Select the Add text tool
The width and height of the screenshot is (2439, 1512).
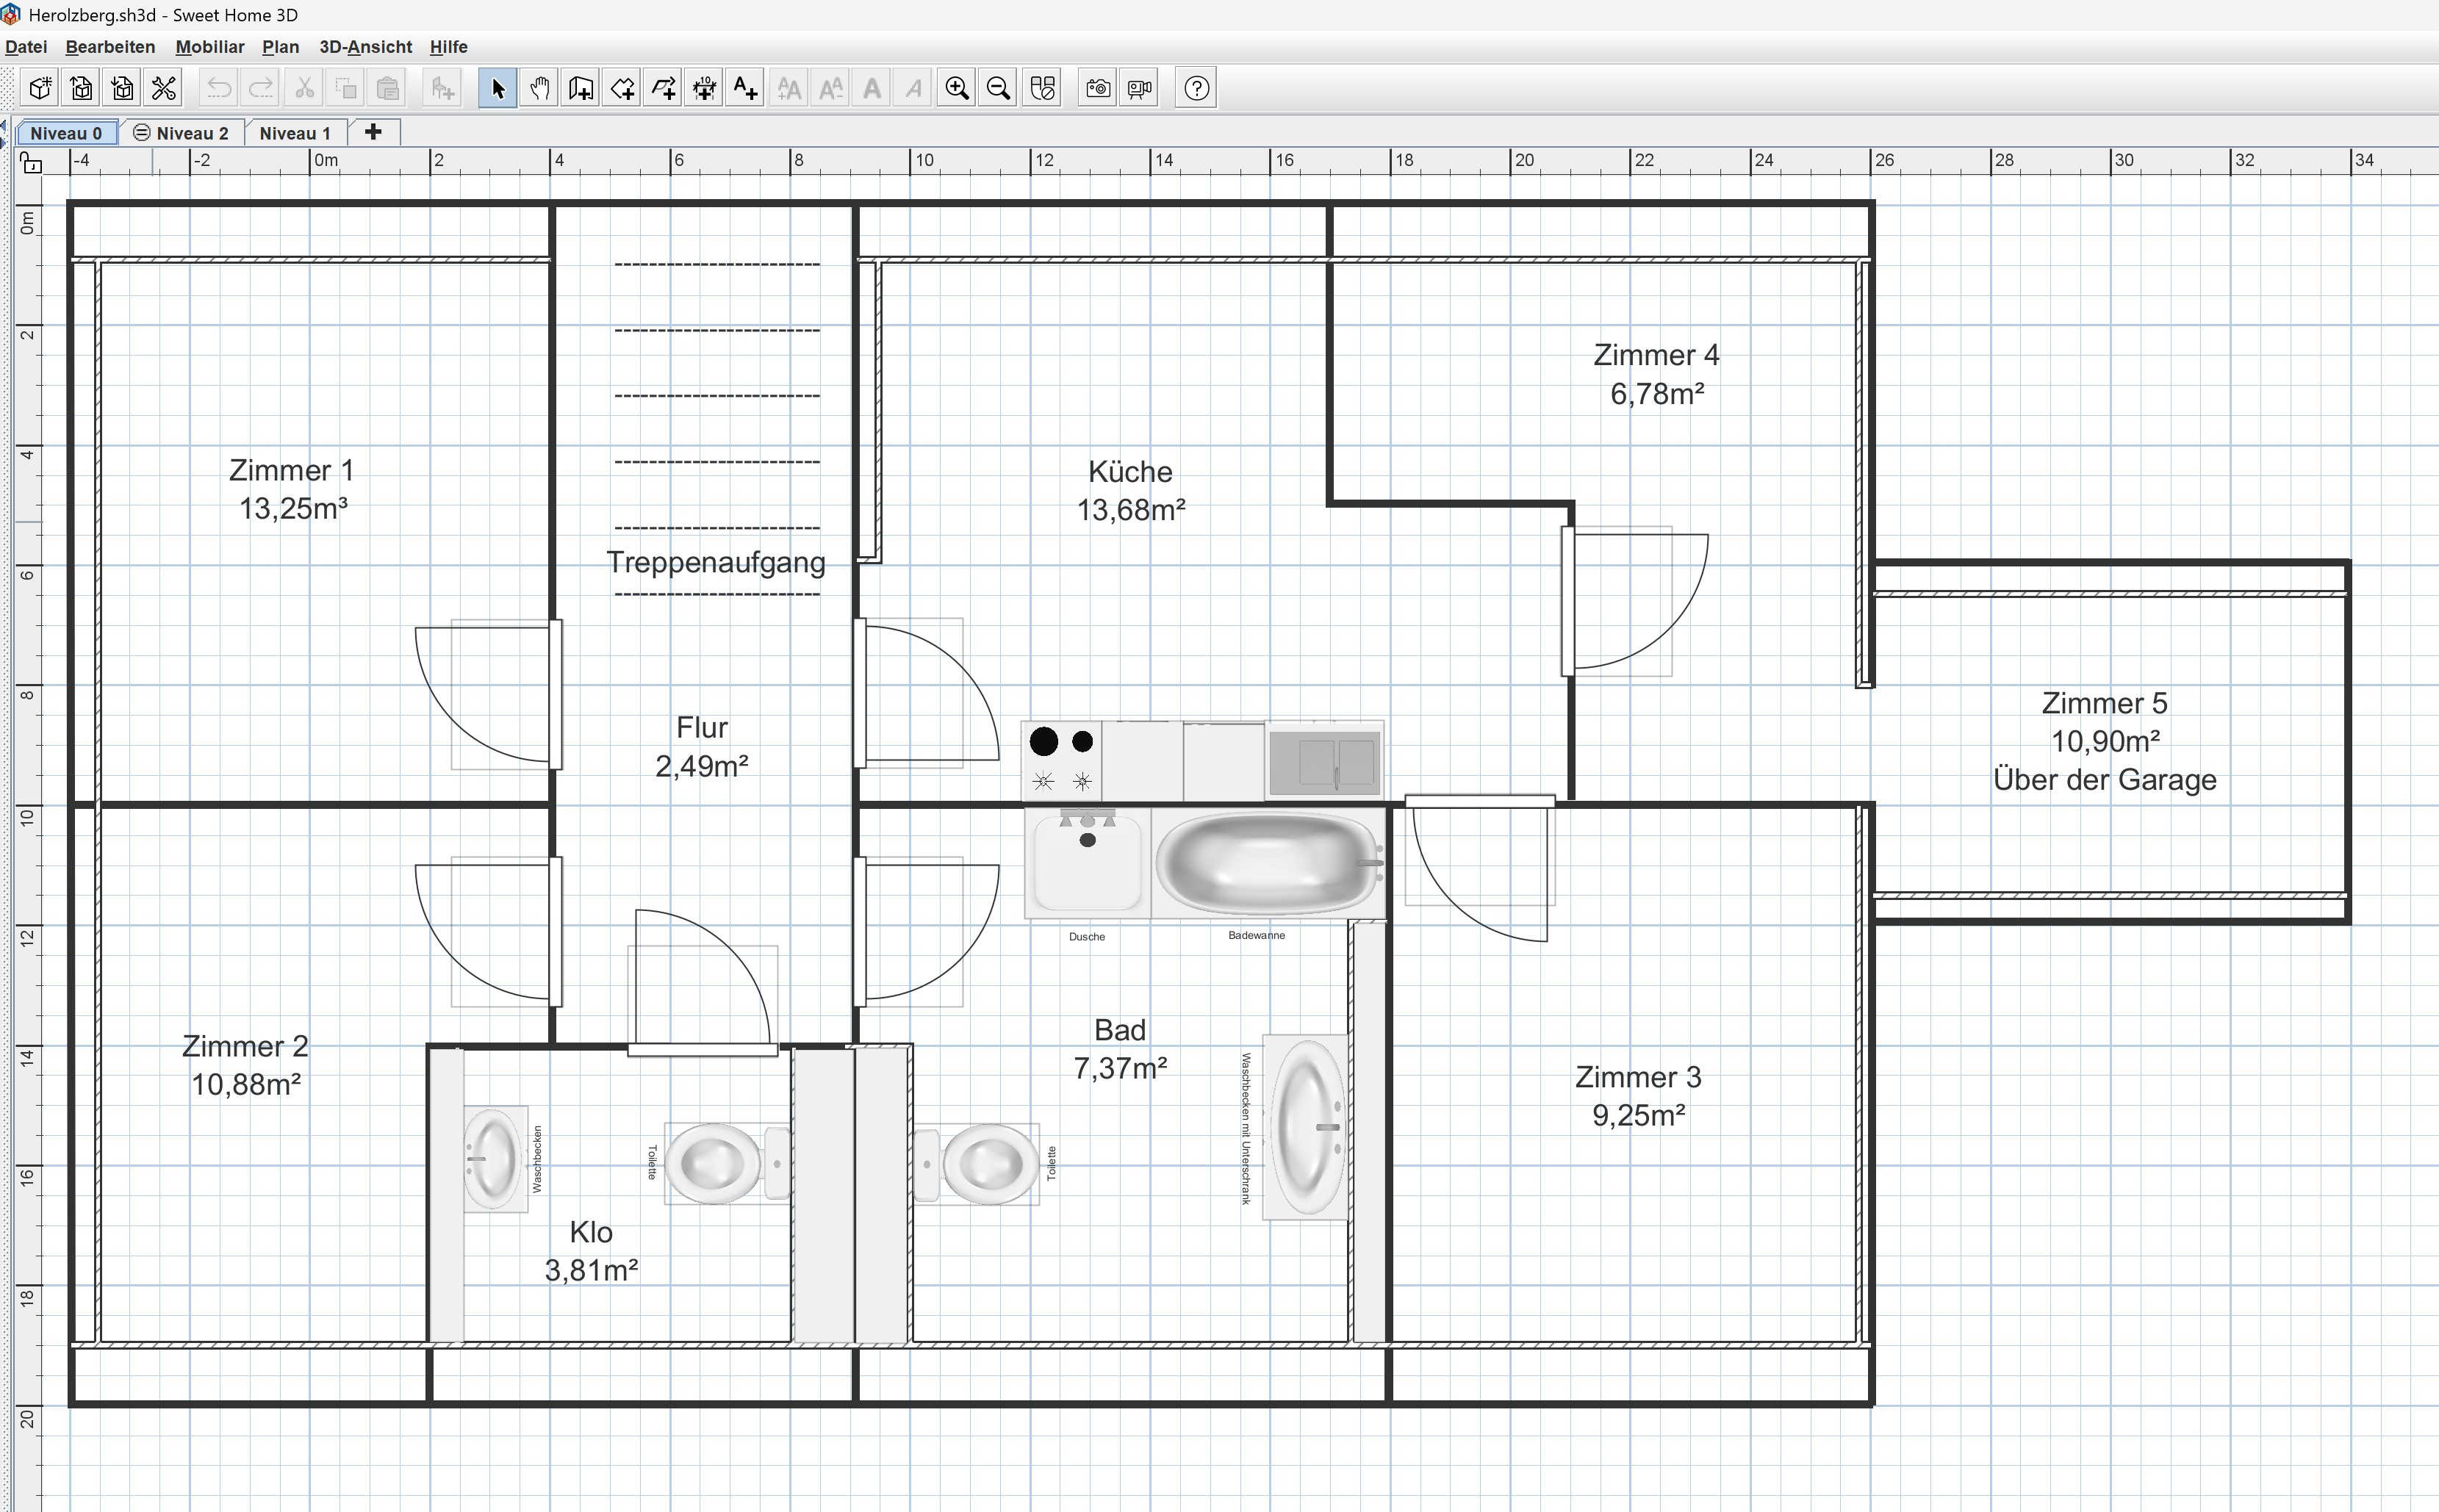(746, 89)
